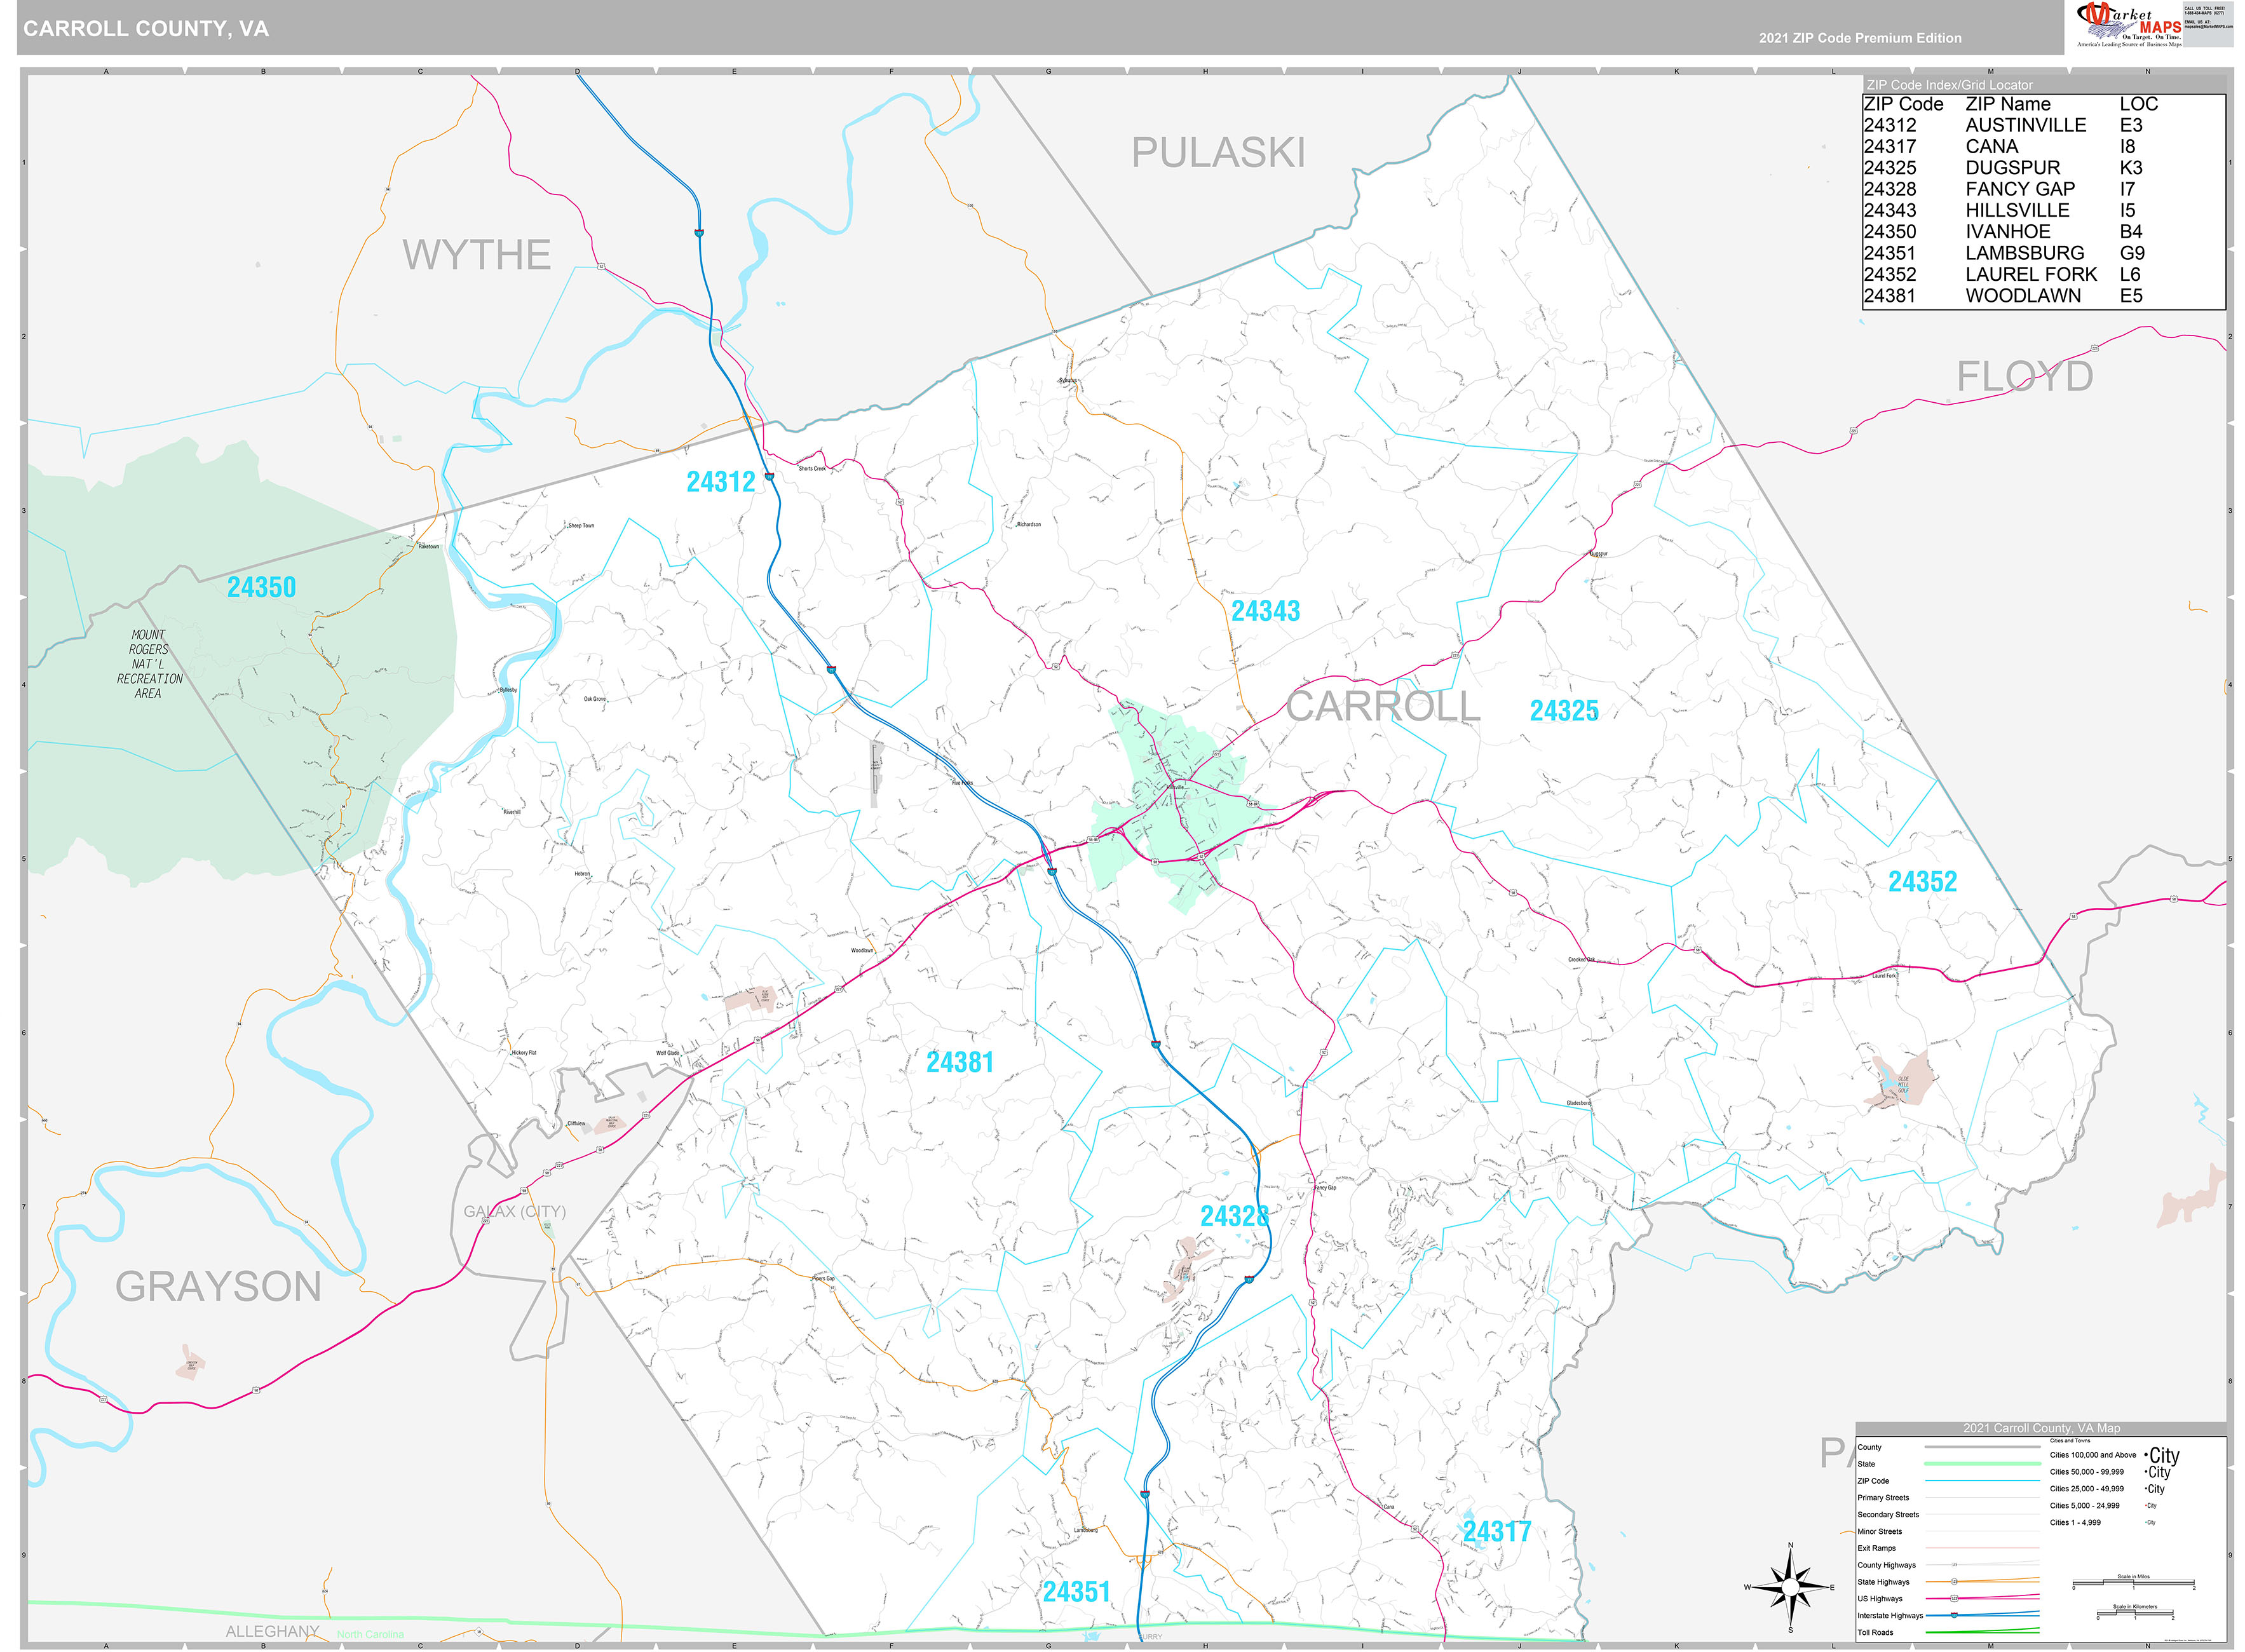This screenshot has width=2245, height=1652.
Task: Select the FANCY GAP row in the ZIP index
Action: click(x=2043, y=189)
